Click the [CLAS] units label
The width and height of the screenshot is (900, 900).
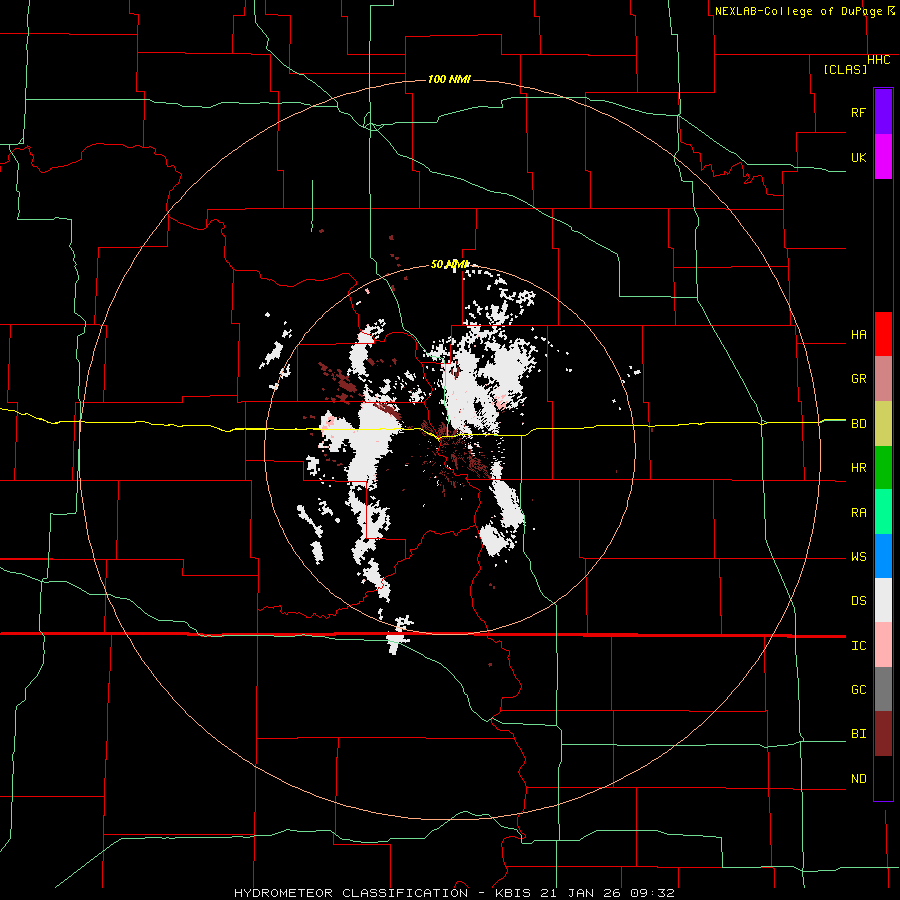(x=845, y=69)
